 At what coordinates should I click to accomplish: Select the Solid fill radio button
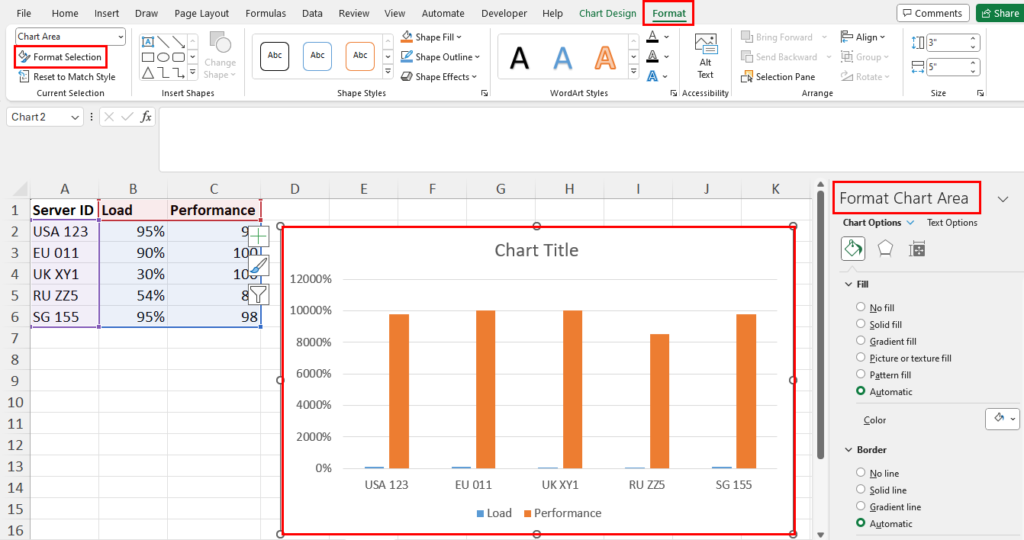(861, 324)
